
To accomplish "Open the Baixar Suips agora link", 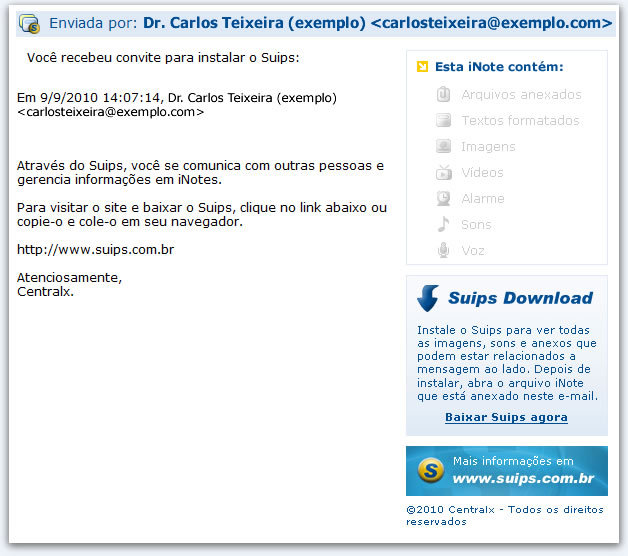I will pos(506,417).
